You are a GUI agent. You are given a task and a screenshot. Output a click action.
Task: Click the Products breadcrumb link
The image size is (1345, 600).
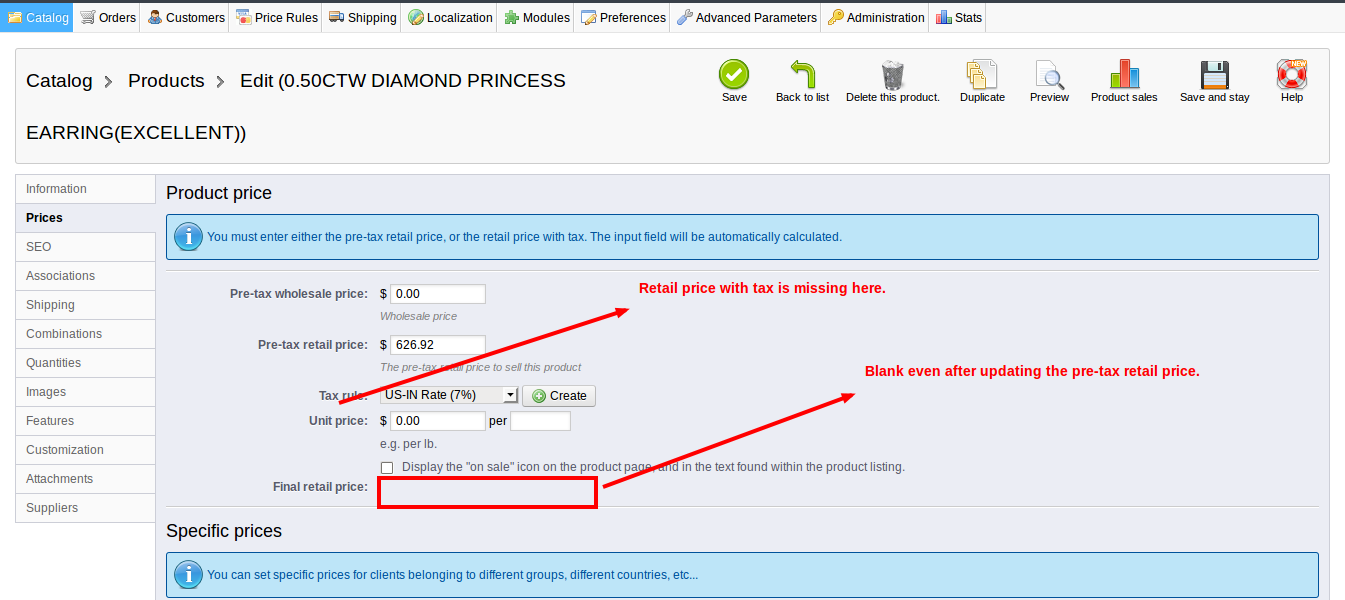(166, 81)
